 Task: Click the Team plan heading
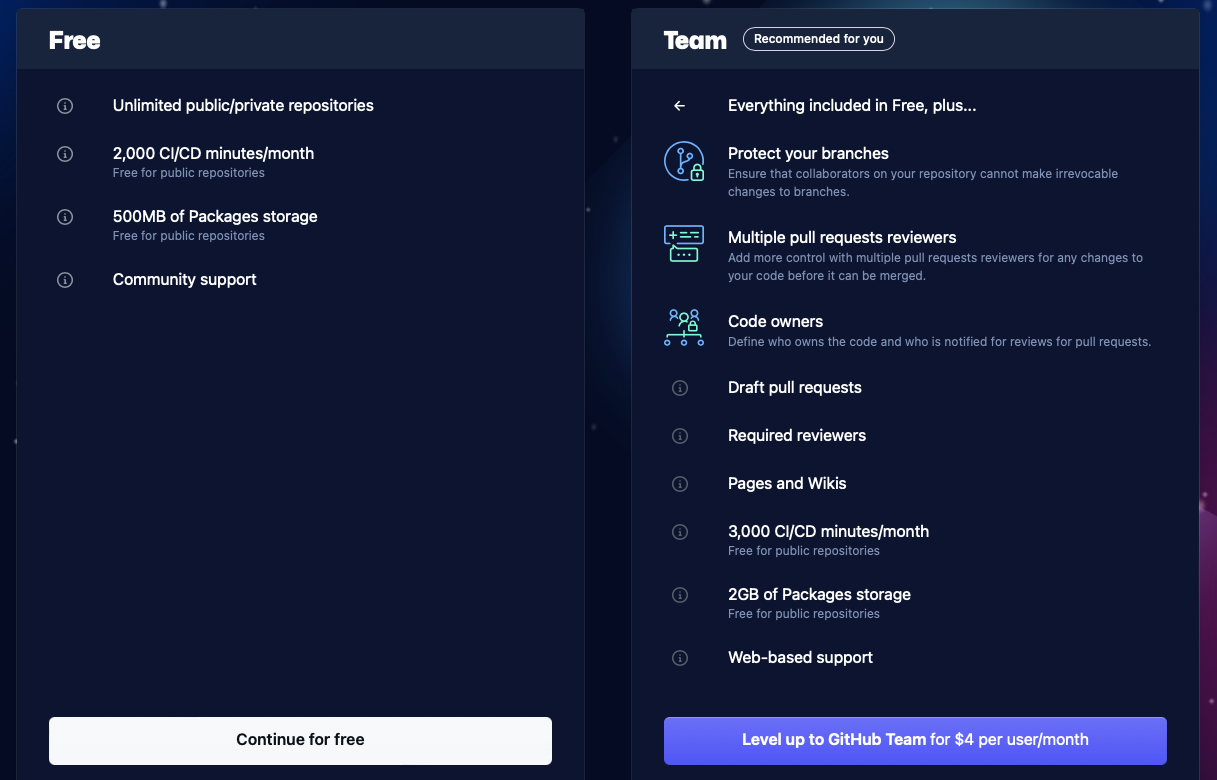coord(695,40)
